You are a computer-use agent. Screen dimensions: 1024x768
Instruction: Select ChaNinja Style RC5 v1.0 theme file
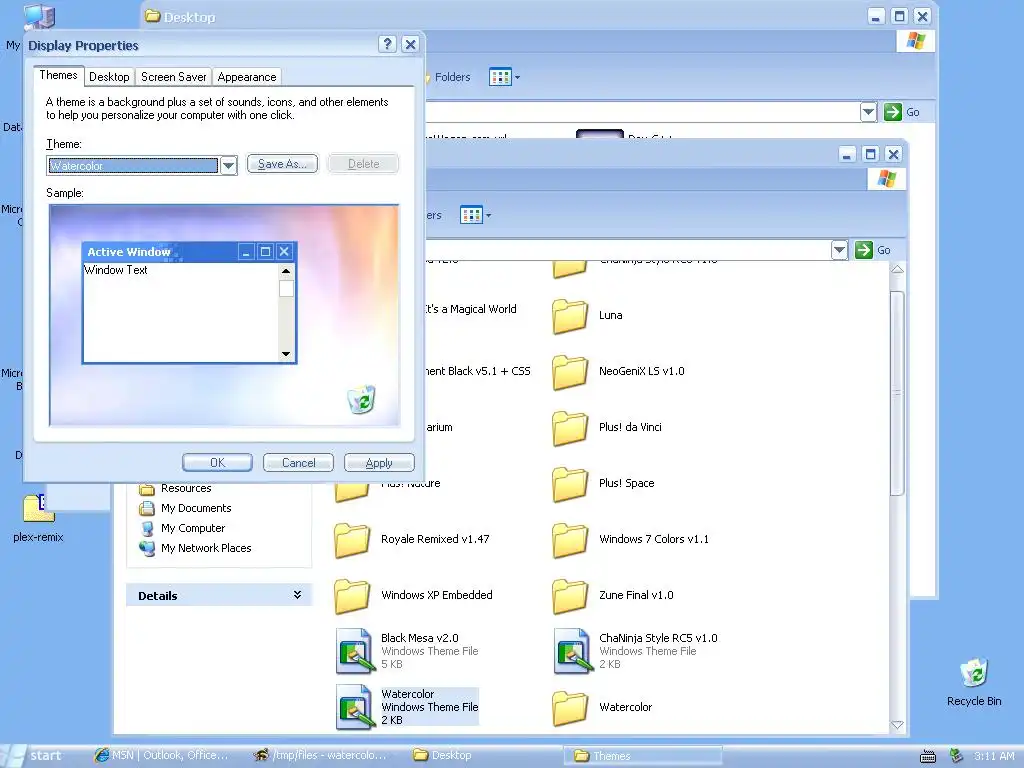click(x=635, y=650)
